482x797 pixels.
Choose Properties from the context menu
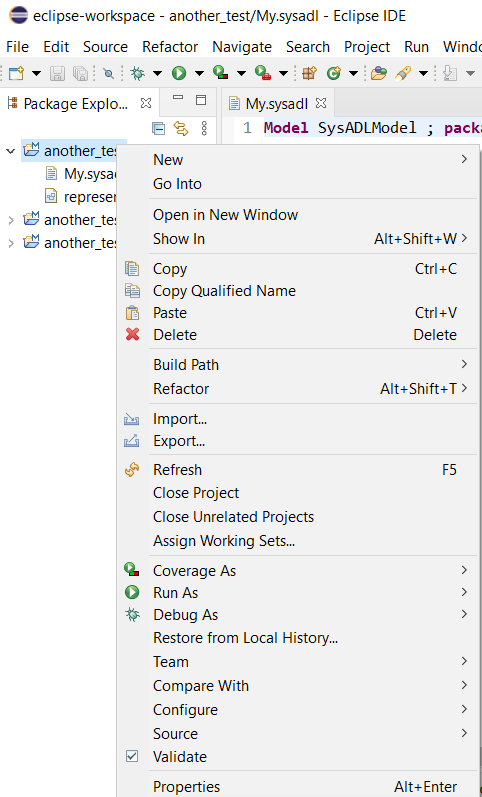tap(298, 787)
